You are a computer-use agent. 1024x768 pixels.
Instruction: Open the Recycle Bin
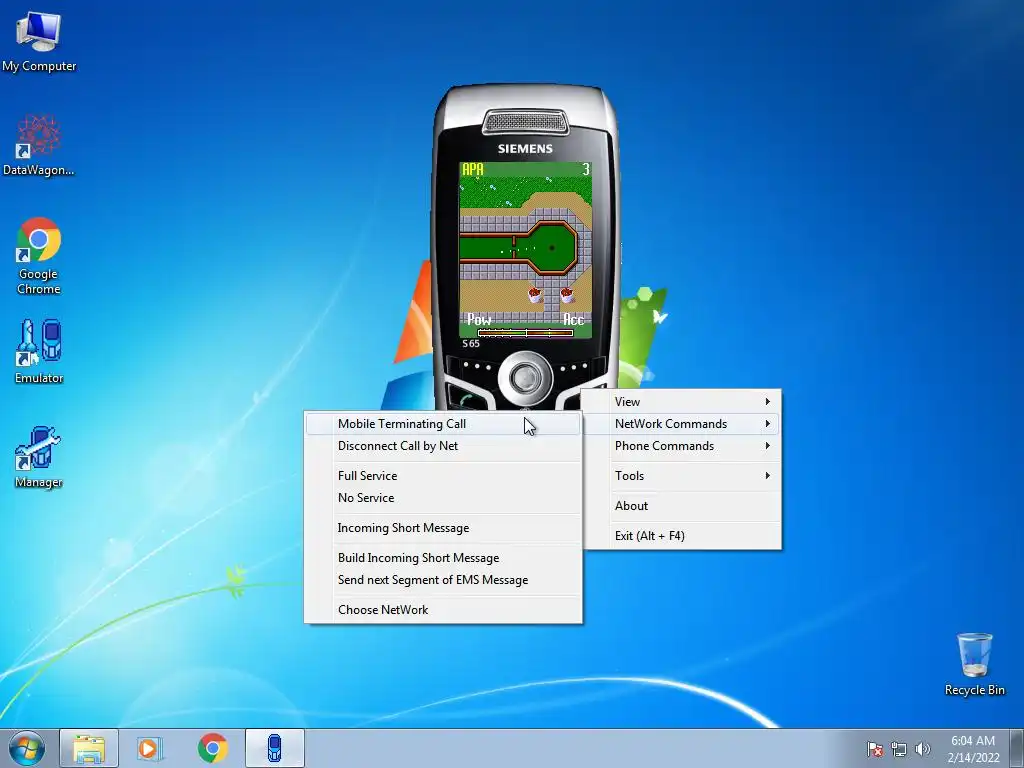click(974, 664)
